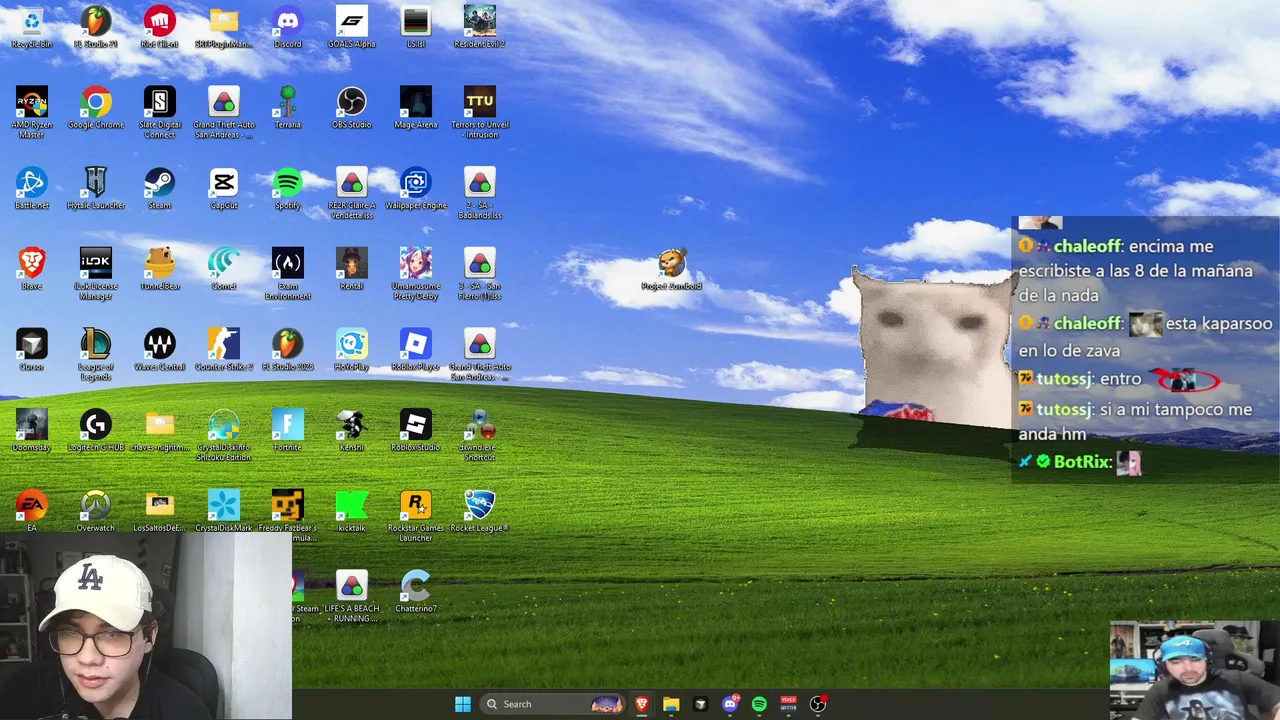The height and width of the screenshot is (720, 1280).
Task: Open AMD Ryzen Master
Action: [x=32, y=112]
